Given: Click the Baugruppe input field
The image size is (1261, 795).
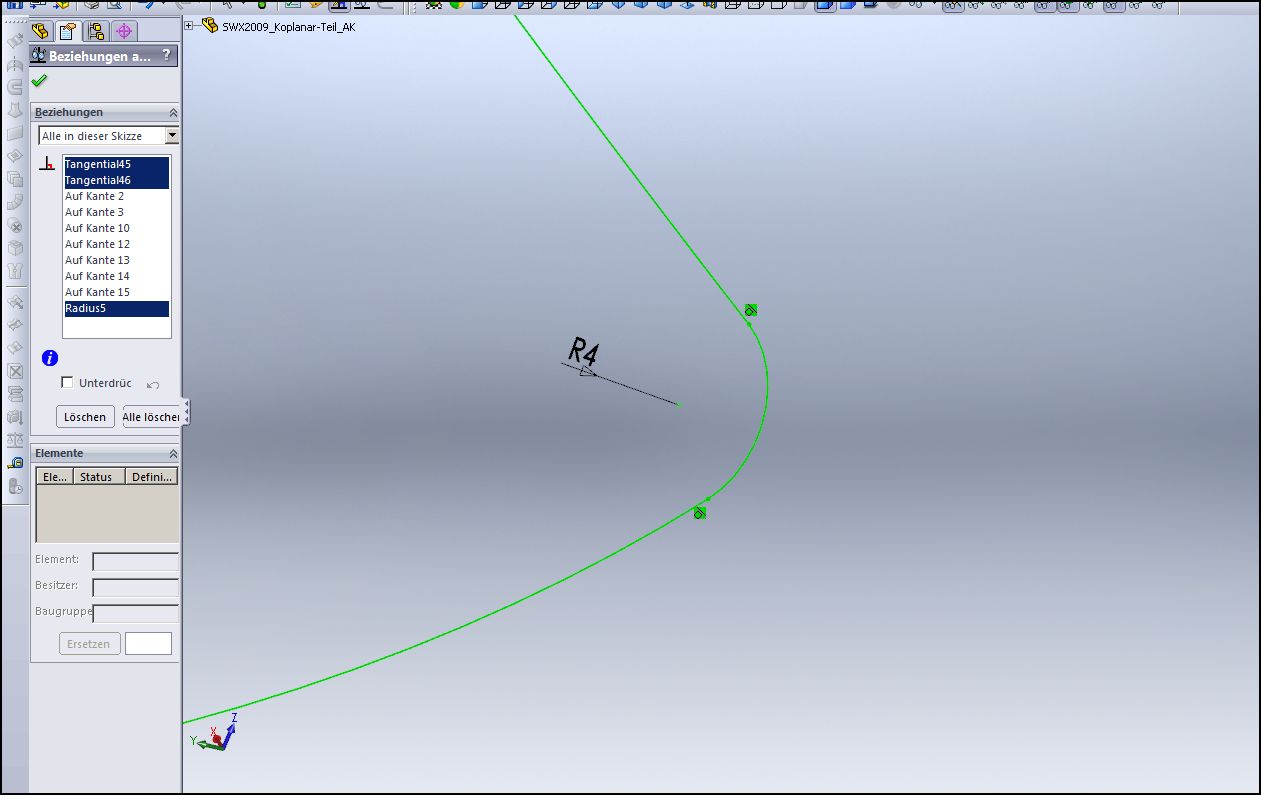Looking at the screenshot, I should pyautogui.click(x=136, y=613).
